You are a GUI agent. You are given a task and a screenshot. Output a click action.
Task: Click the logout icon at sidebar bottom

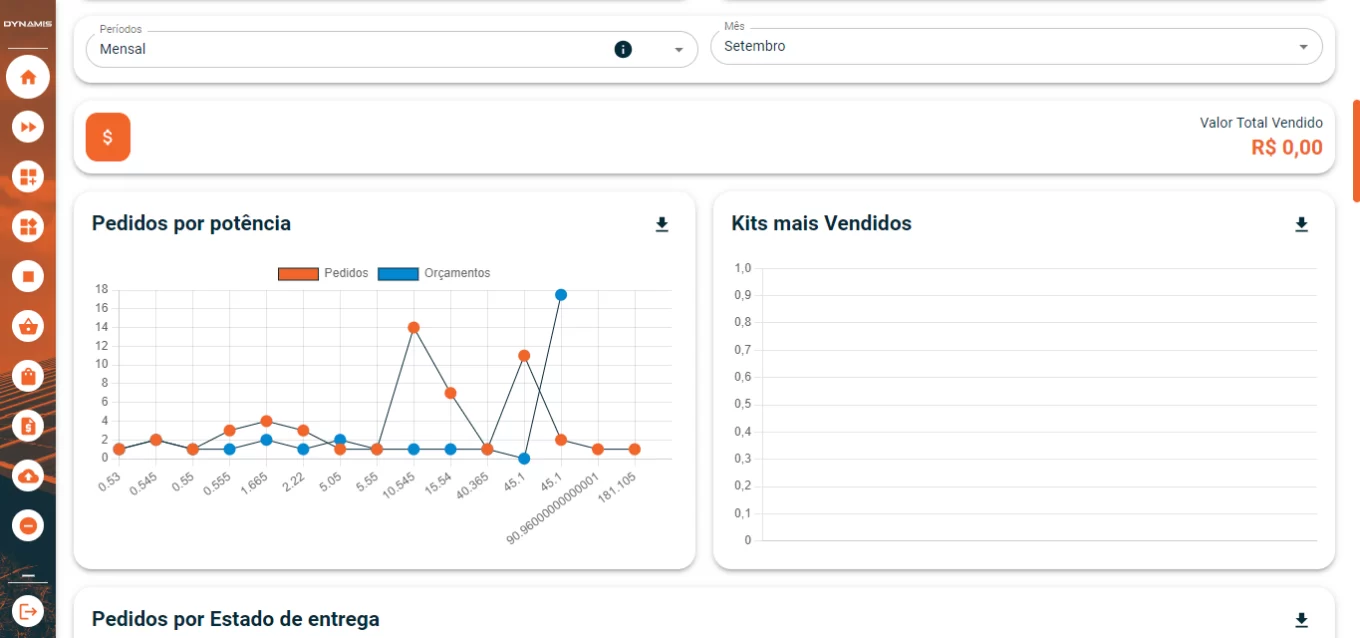point(28,610)
